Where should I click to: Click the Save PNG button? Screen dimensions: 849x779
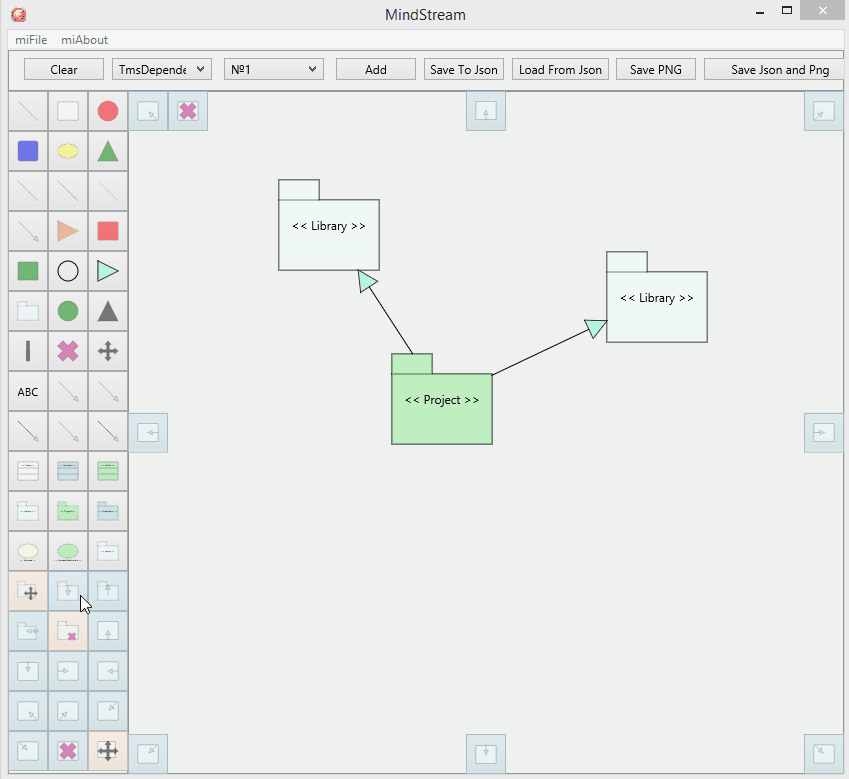click(x=656, y=69)
